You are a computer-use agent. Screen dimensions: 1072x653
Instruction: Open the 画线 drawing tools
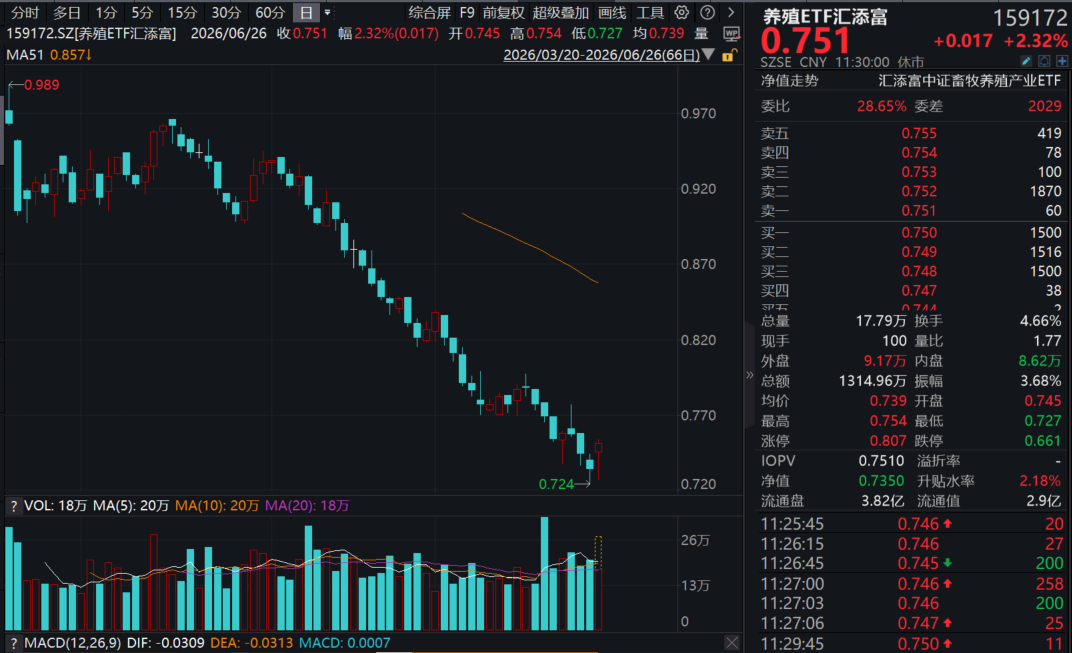tap(612, 12)
